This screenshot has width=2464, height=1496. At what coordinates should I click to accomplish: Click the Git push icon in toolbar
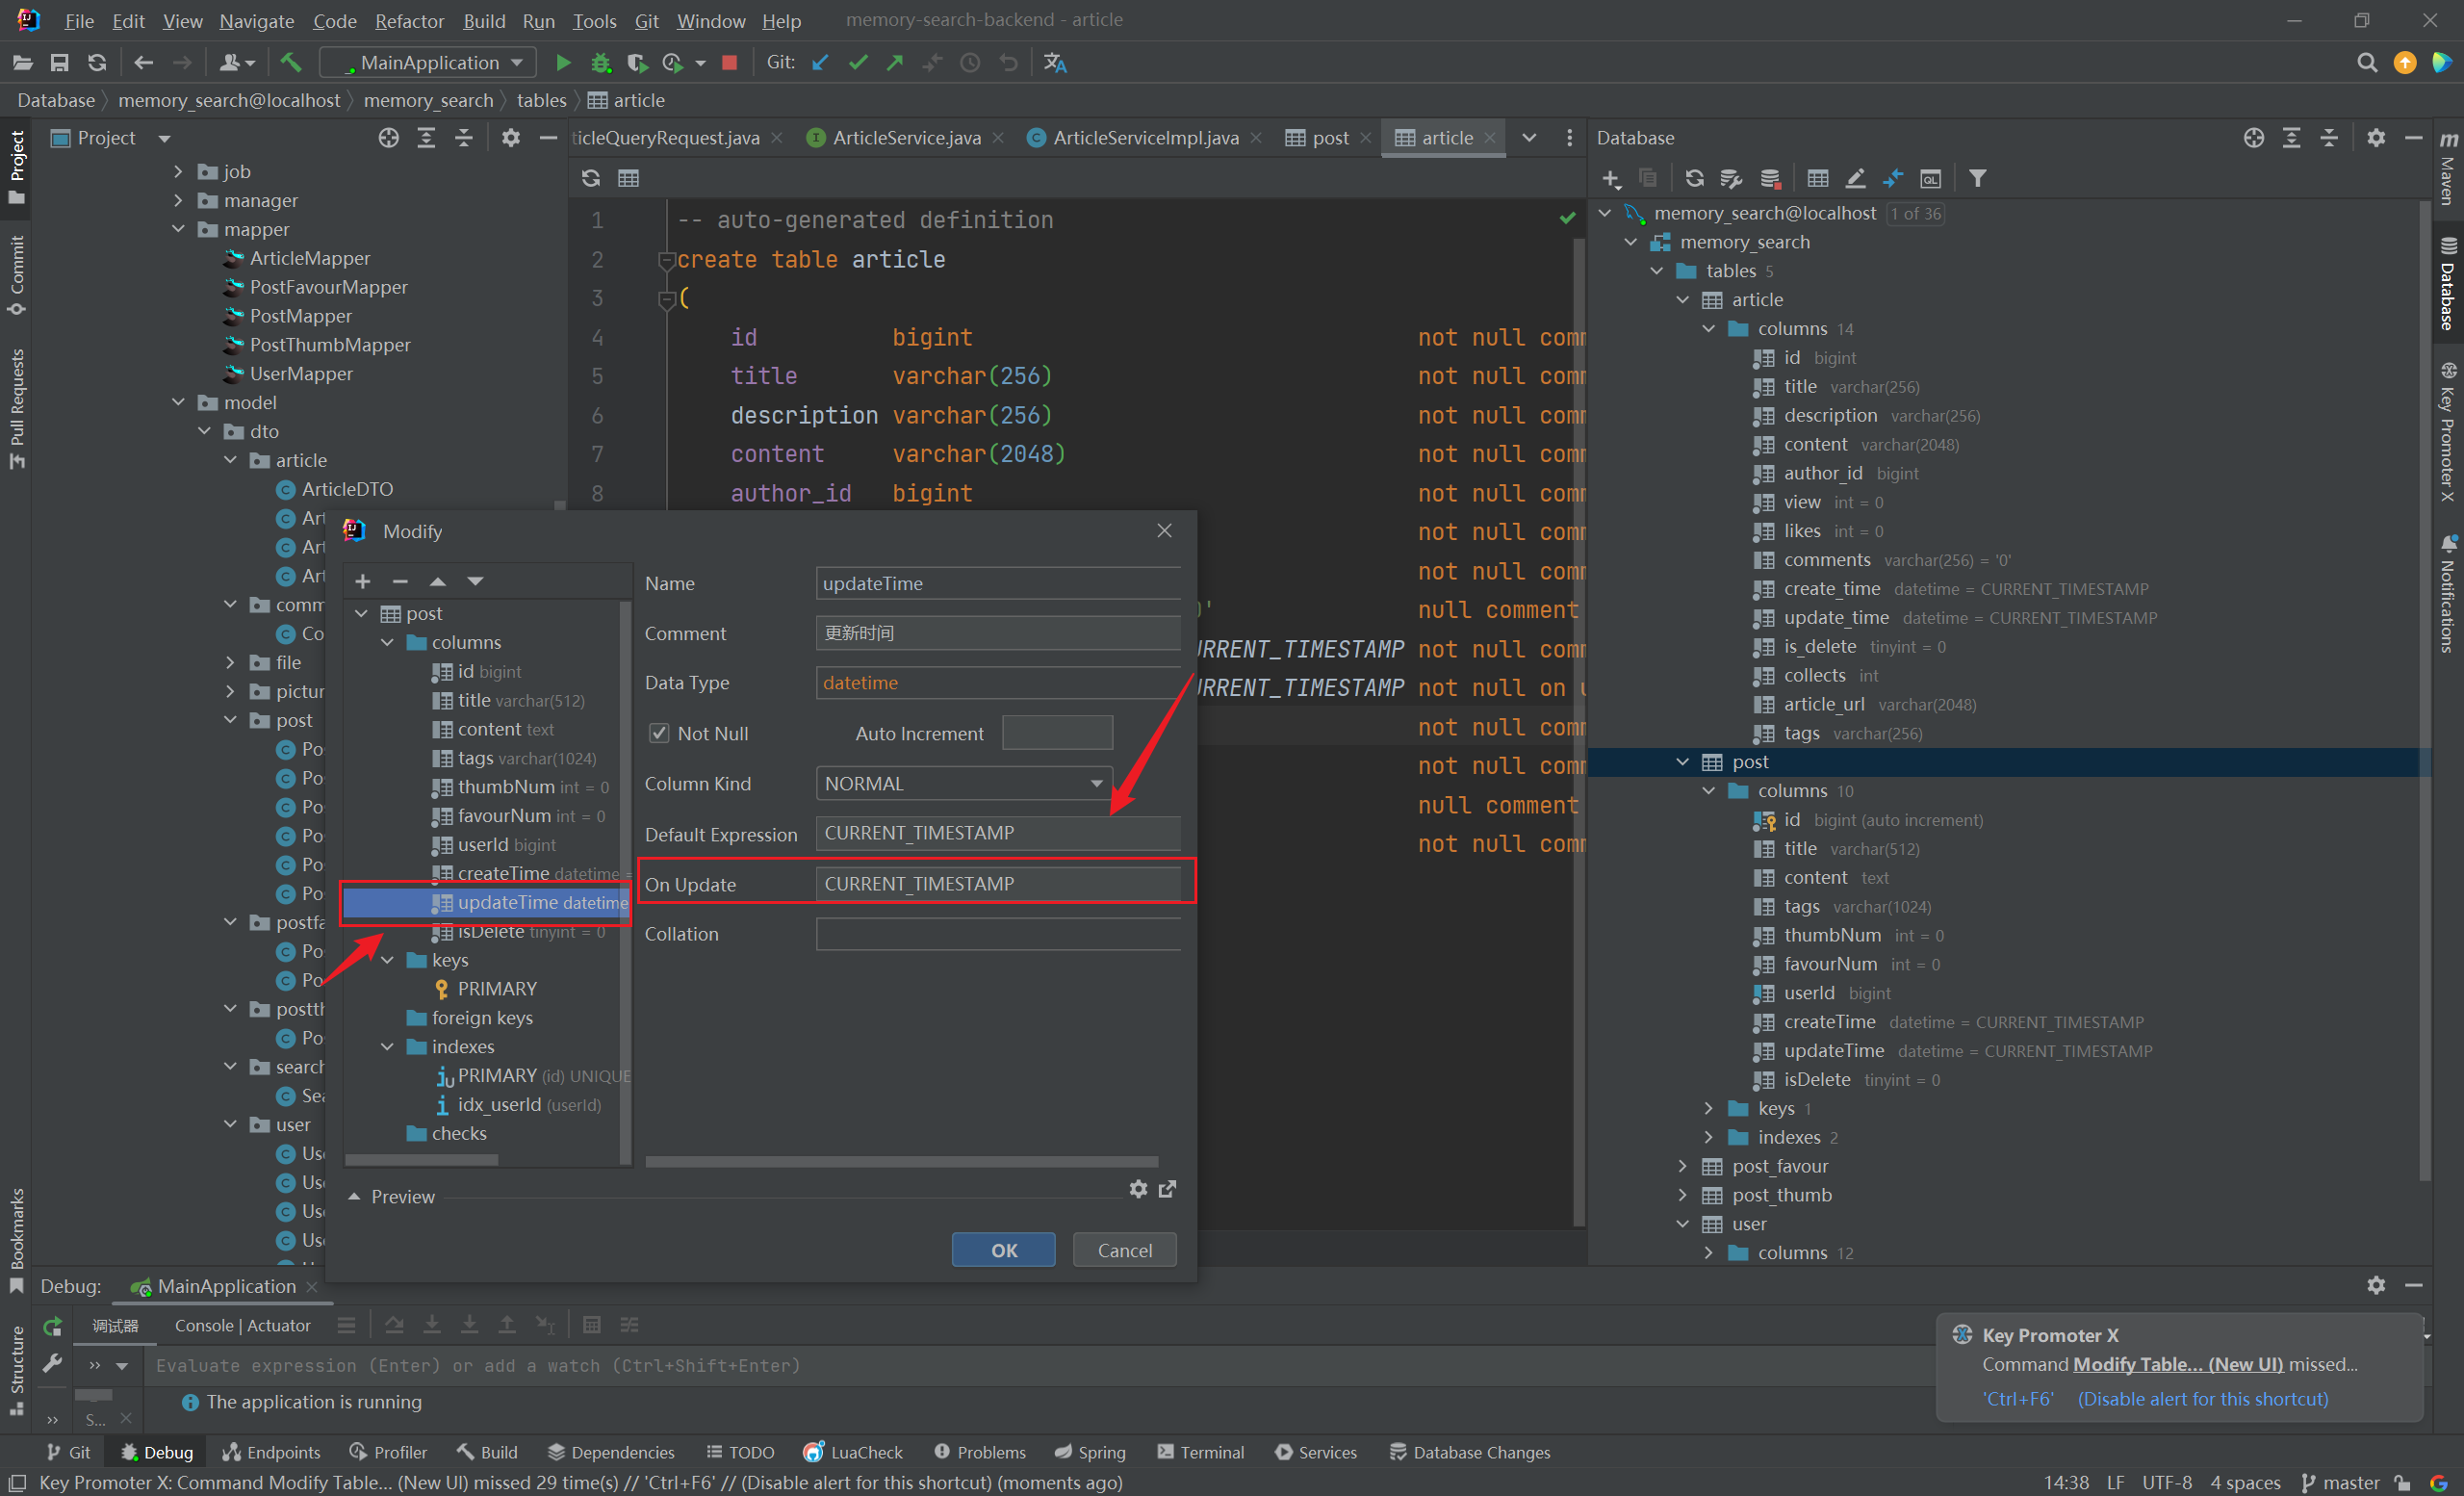click(898, 64)
